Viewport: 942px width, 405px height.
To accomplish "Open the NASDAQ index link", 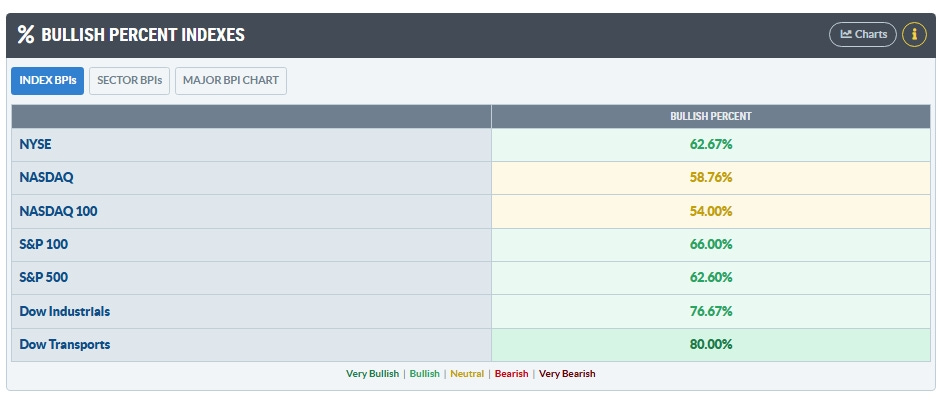I will [x=46, y=178].
